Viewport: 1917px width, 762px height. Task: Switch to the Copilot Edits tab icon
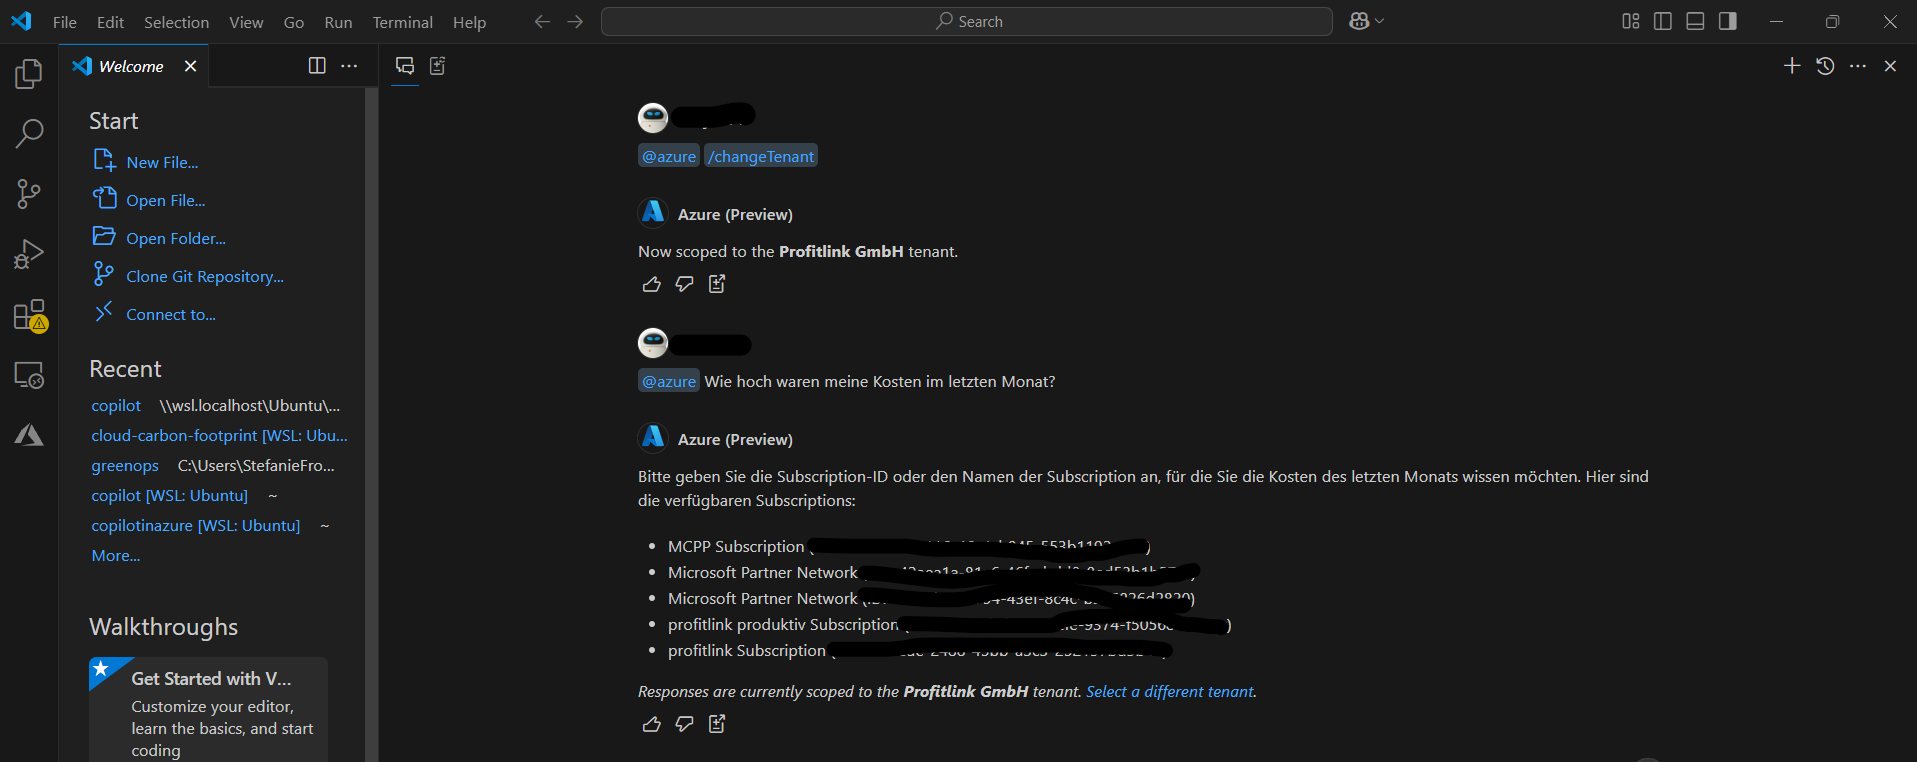[x=437, y=66]
